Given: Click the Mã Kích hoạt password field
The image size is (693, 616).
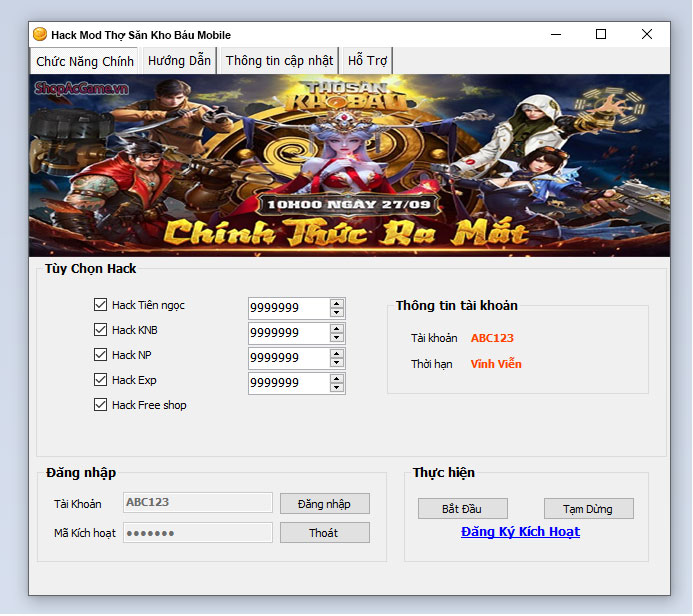Looking at the screenshot, I should tap(198, 532).
